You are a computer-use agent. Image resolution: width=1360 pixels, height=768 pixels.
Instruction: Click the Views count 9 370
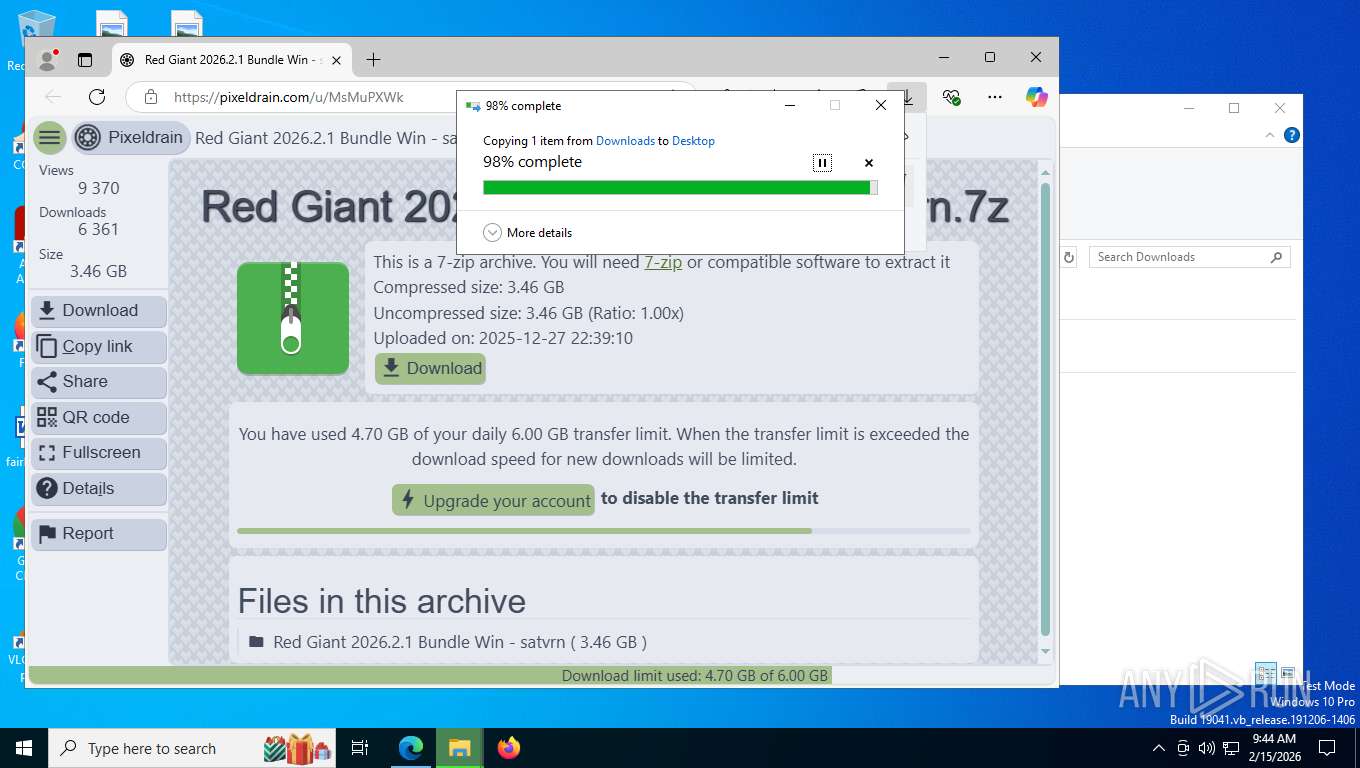coord(99,188)
